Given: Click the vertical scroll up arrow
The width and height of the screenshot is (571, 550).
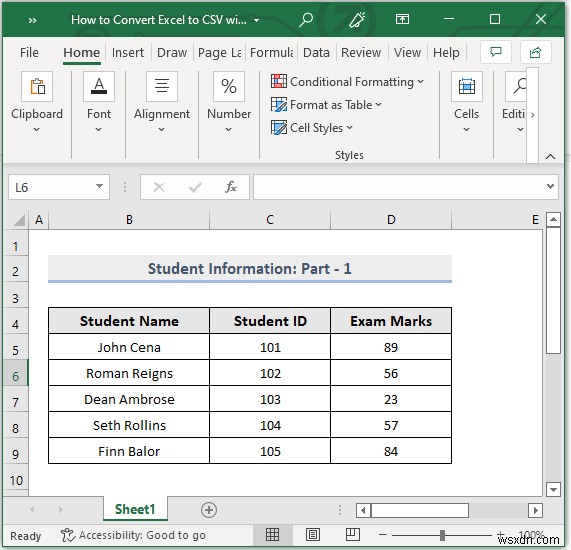Looking at the screenshot, I should coord(553,220).
